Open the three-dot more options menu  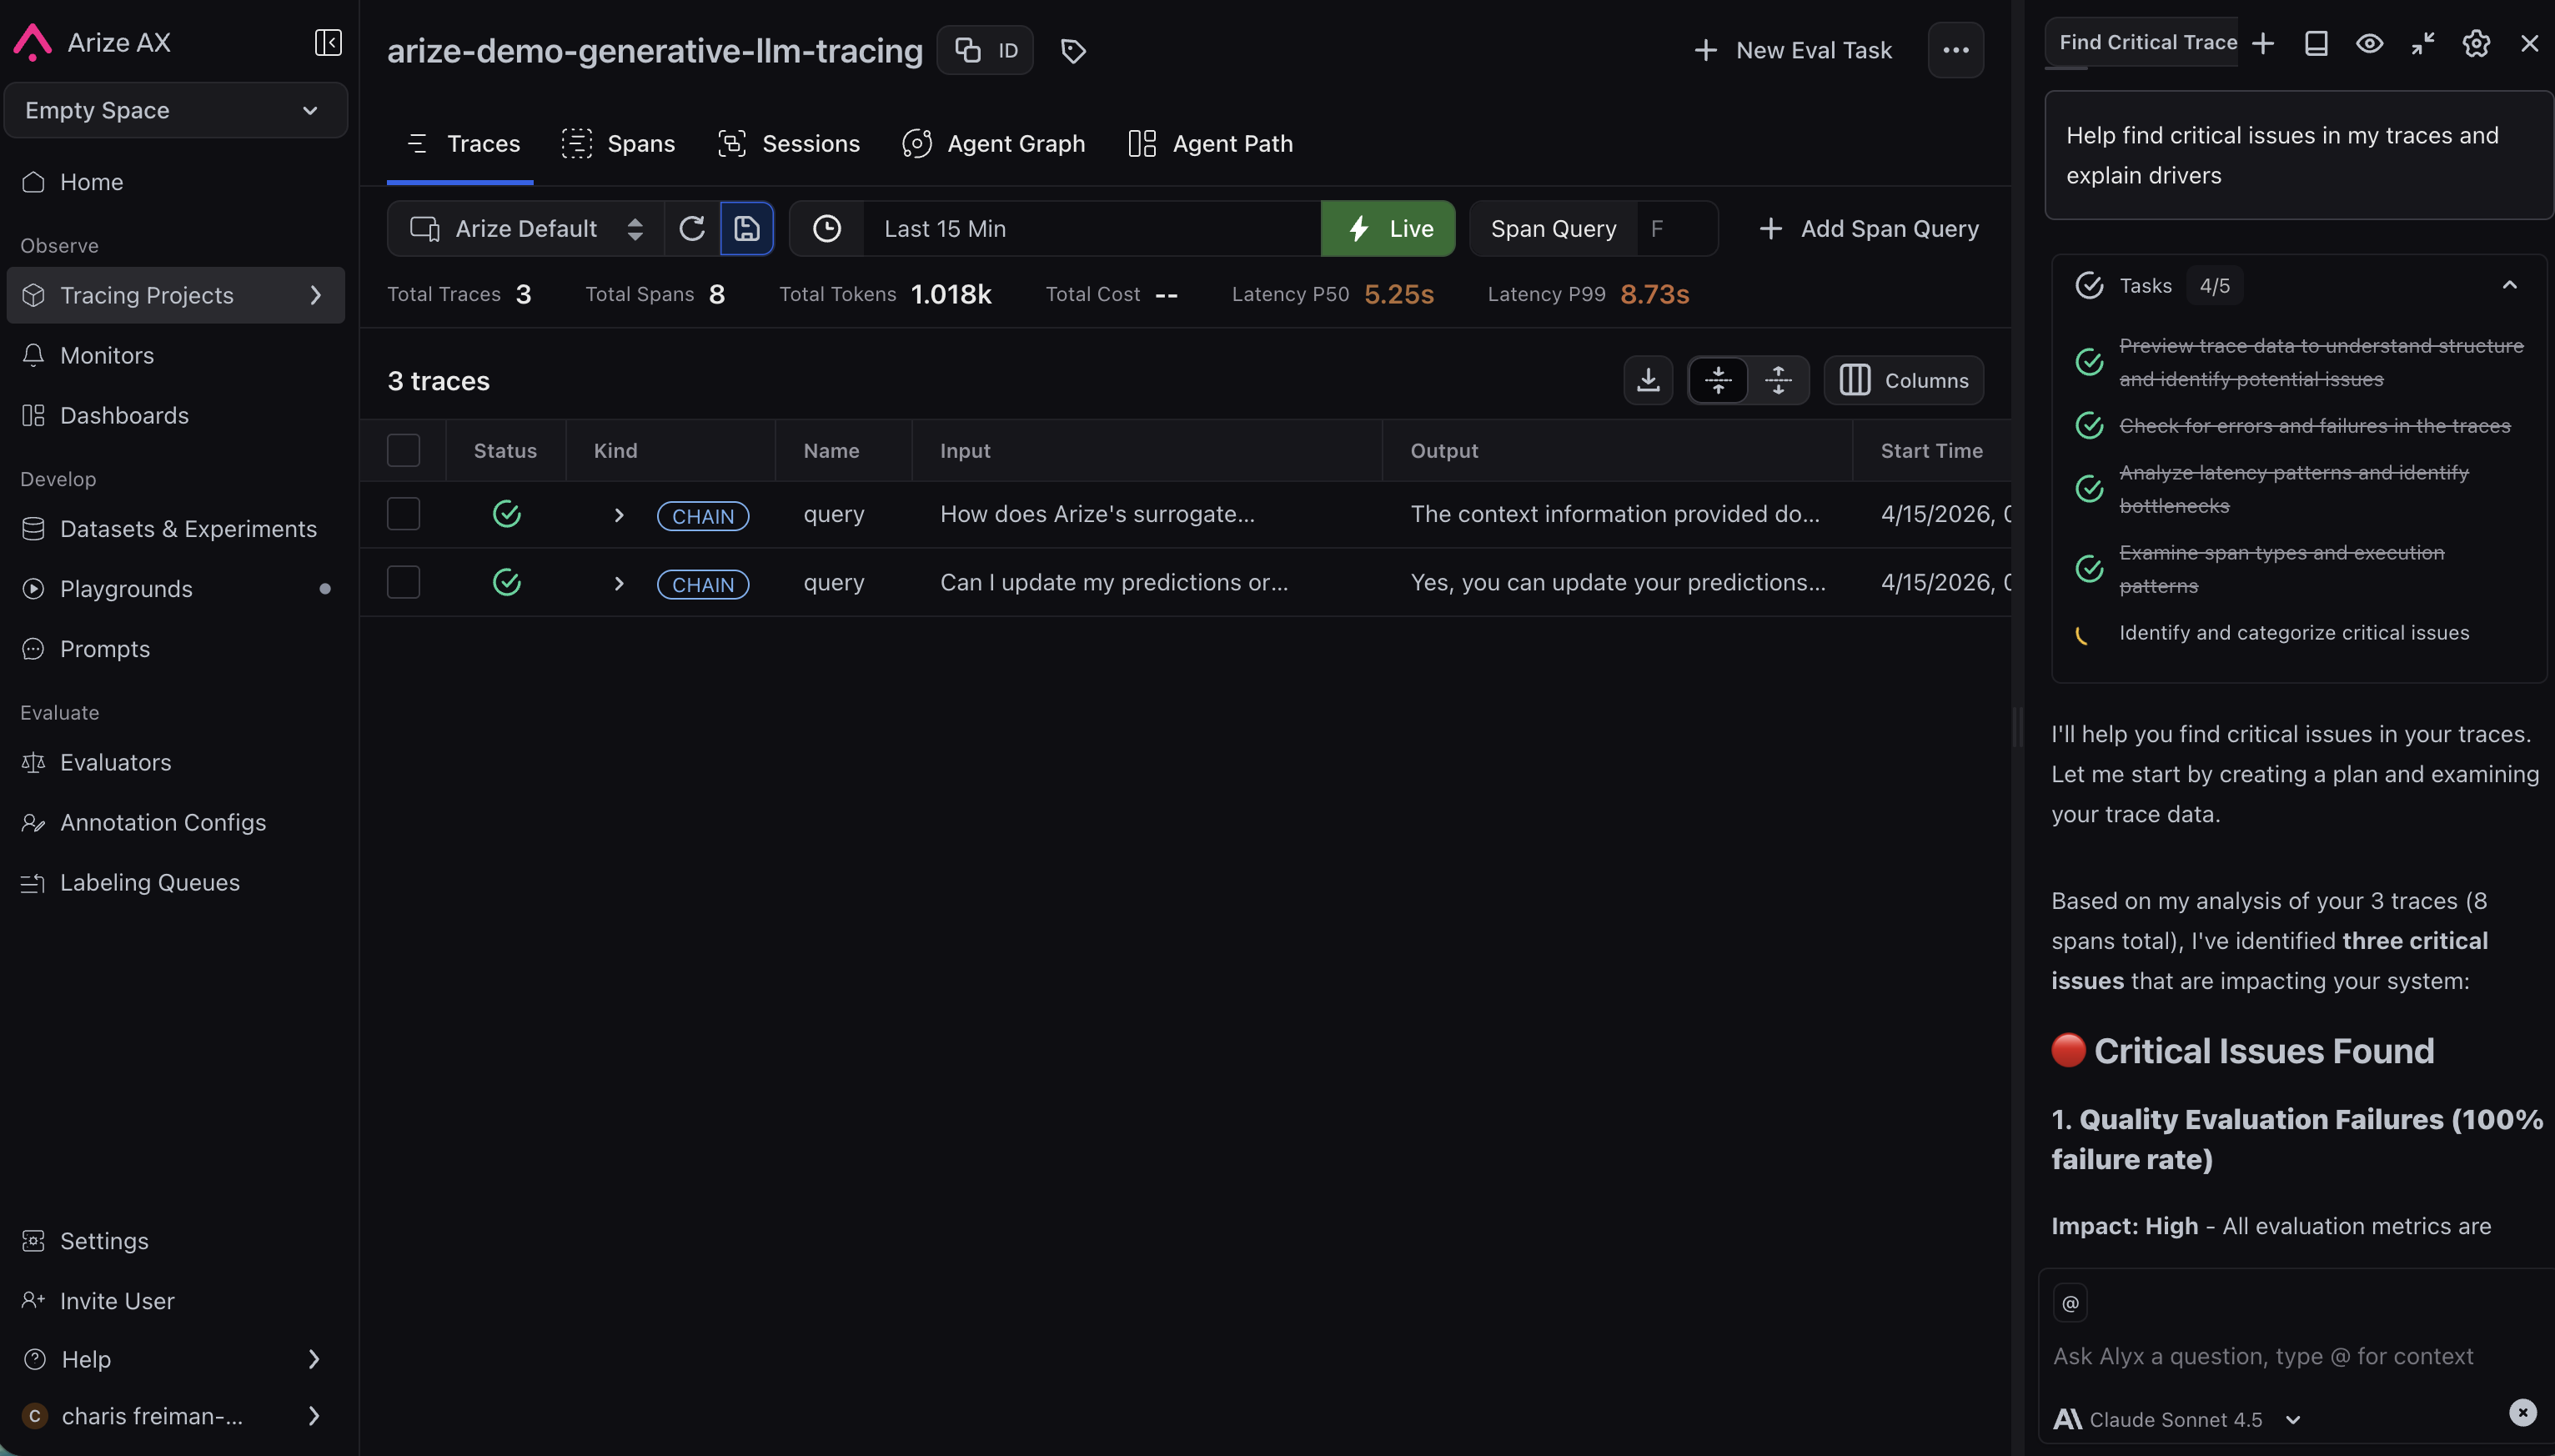coord(1955,50)
